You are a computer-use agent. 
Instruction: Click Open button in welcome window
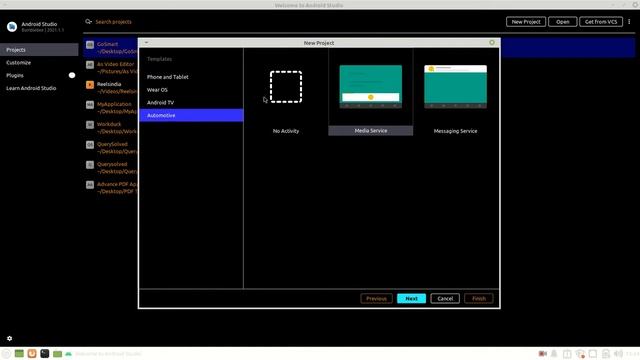click(562, 22)
